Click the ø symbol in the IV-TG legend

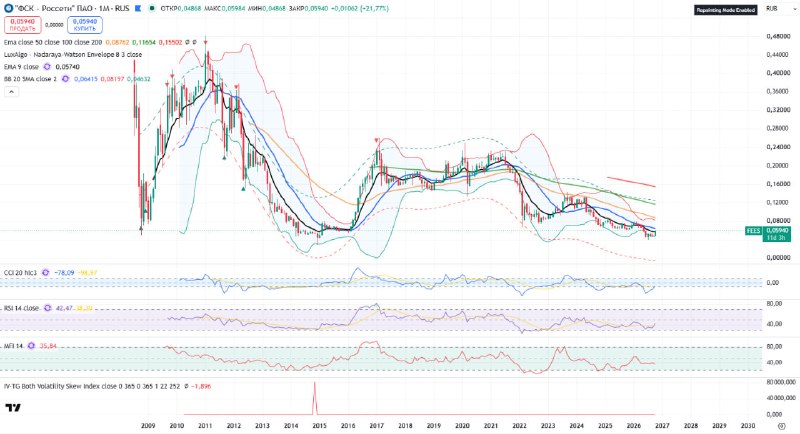(186, 387)
